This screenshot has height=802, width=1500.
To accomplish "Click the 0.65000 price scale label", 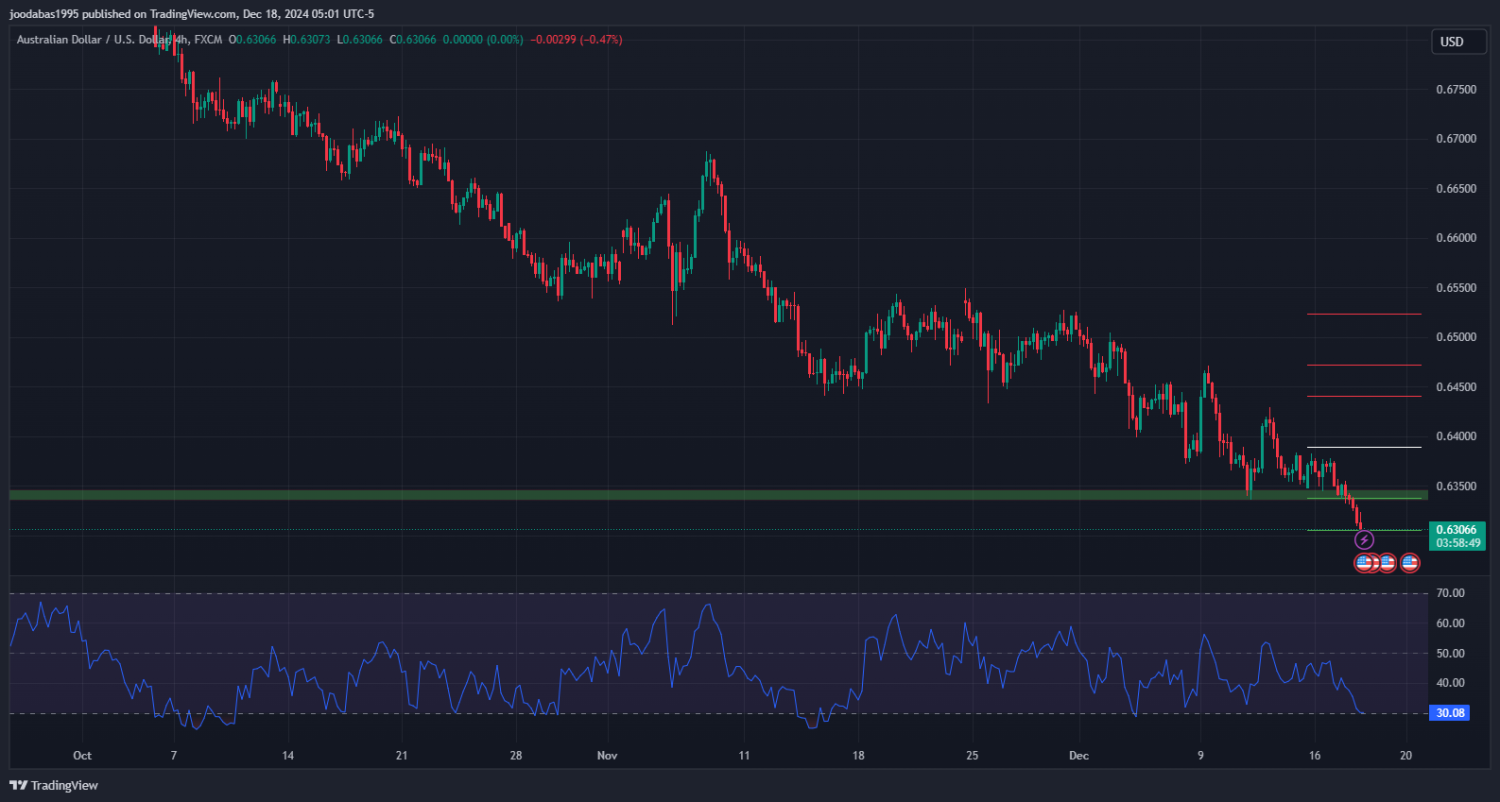I will click(1456, 338).
